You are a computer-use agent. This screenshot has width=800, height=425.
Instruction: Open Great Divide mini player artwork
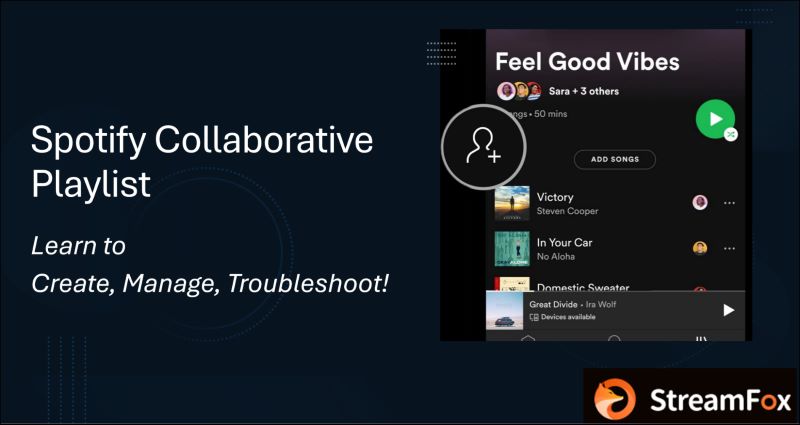(x=505, y=311)
